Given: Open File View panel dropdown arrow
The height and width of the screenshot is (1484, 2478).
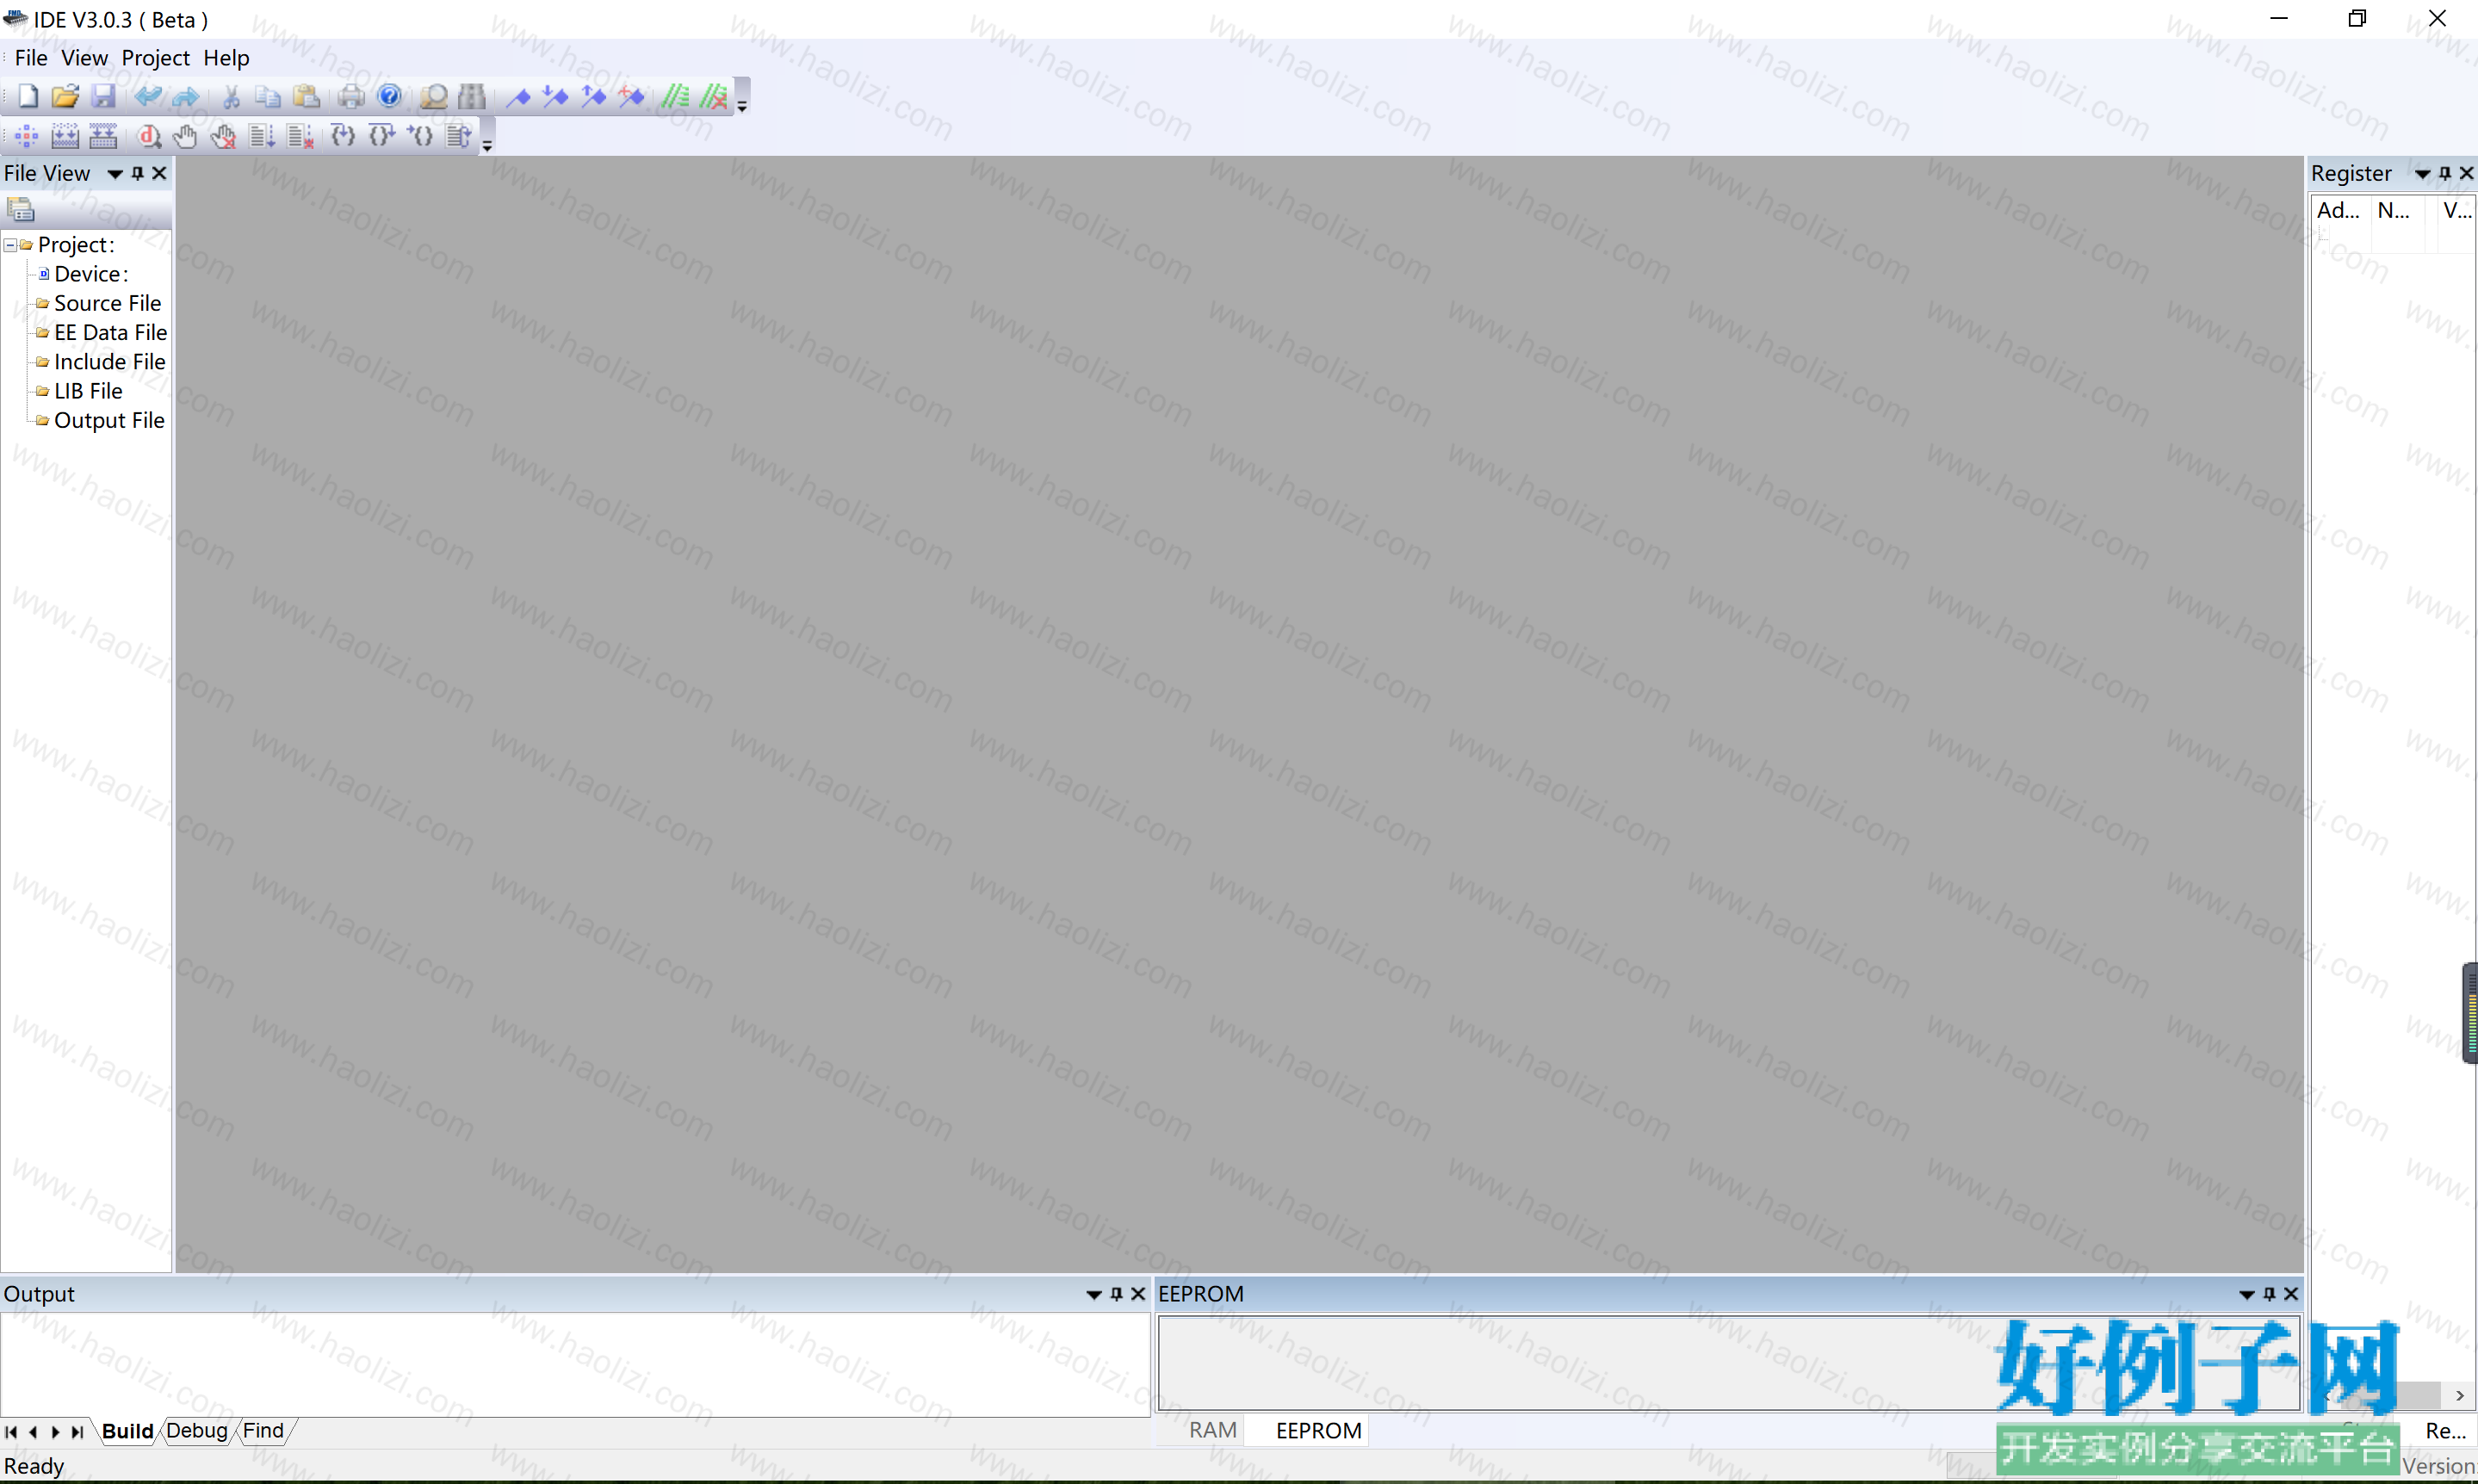Looking at the screenshot, I should click(x=115, y=174).
